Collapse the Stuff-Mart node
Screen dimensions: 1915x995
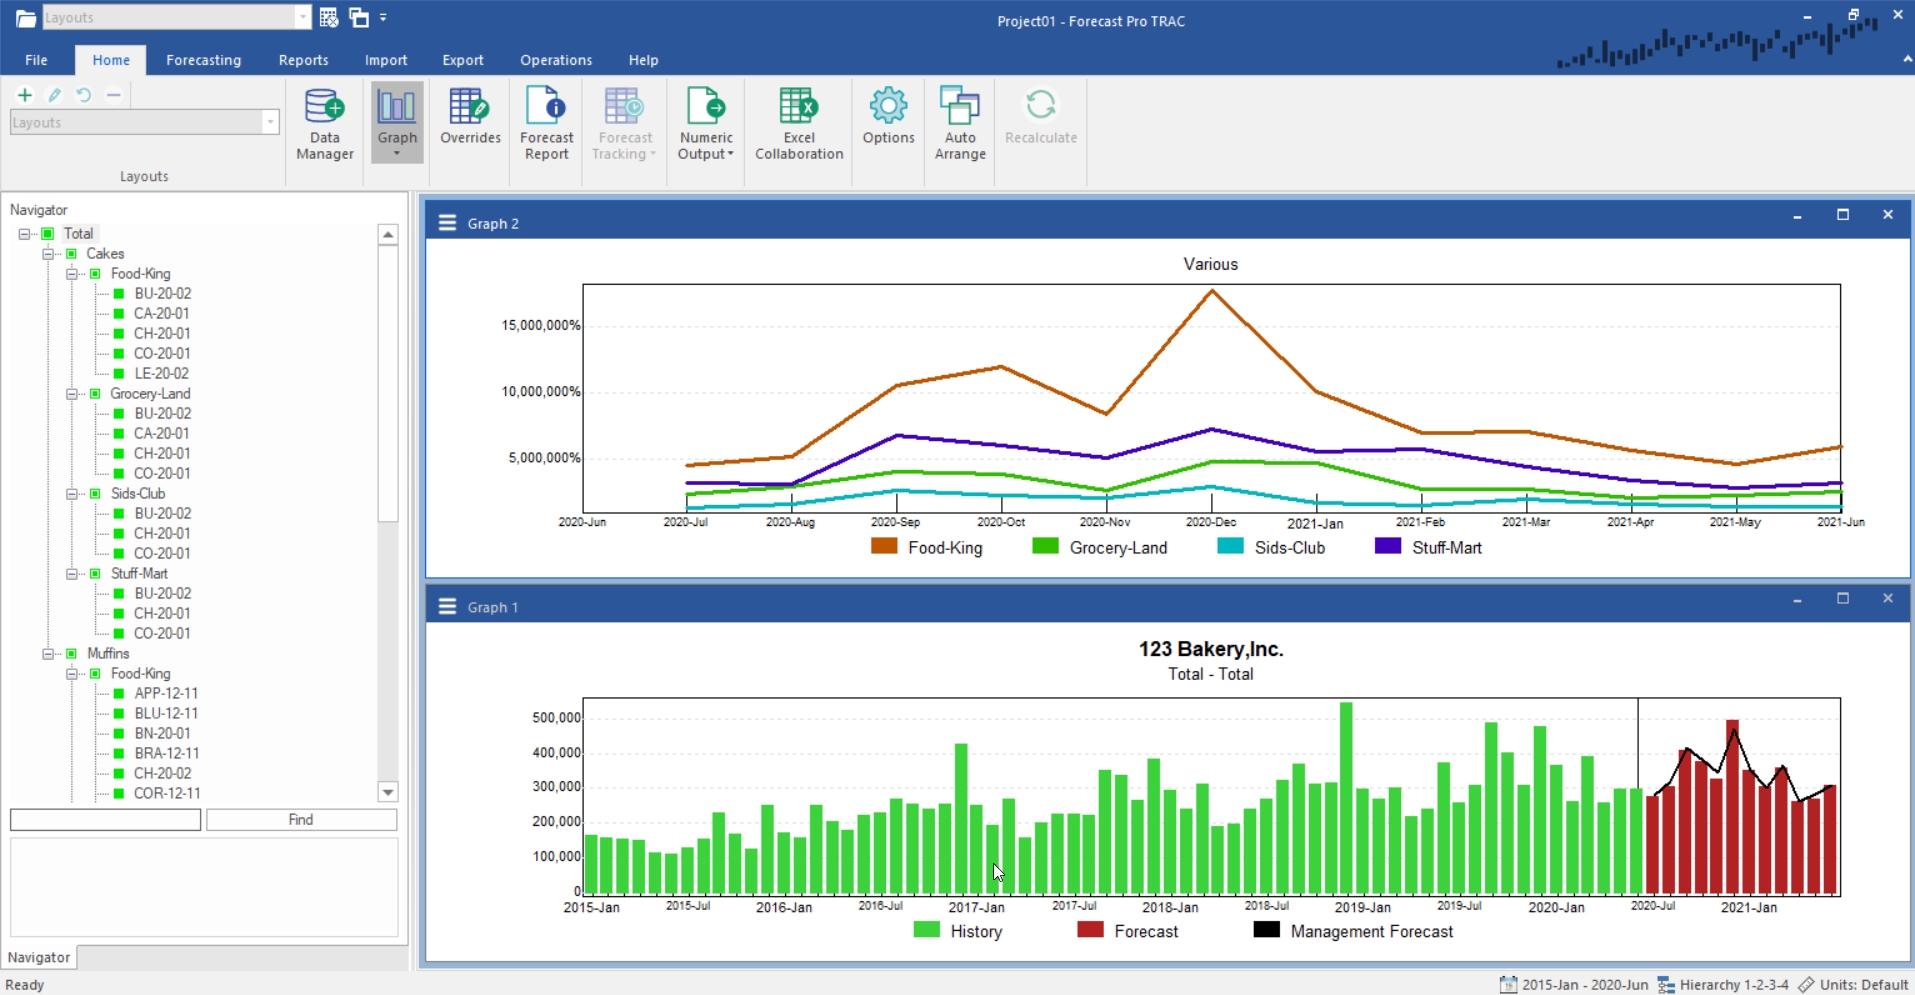(x=72, y=574)
